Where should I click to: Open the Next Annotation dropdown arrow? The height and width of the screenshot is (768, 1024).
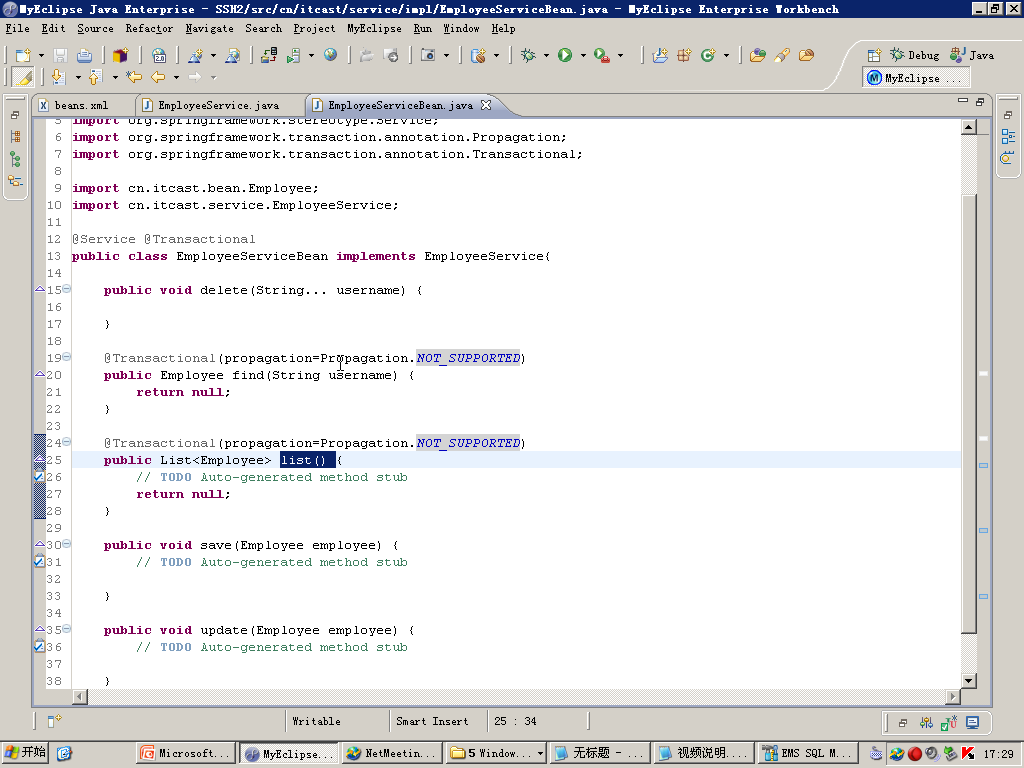[x=78, y=78]
